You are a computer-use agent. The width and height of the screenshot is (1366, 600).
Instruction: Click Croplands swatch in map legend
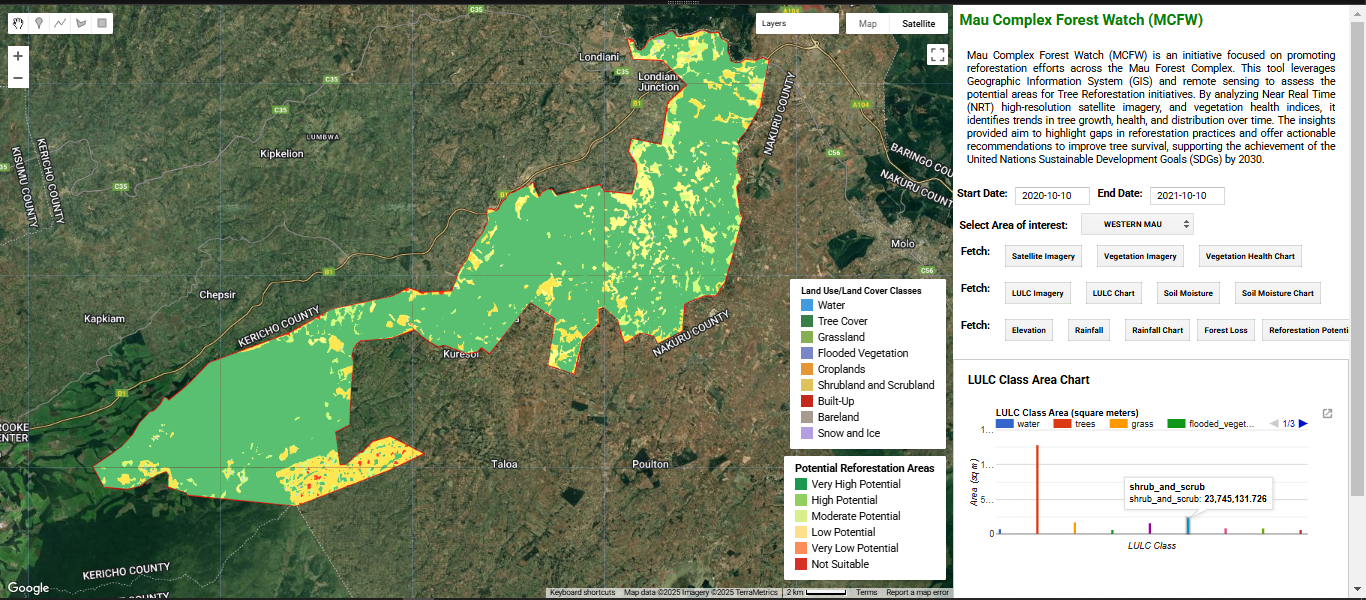pos(808,369)
